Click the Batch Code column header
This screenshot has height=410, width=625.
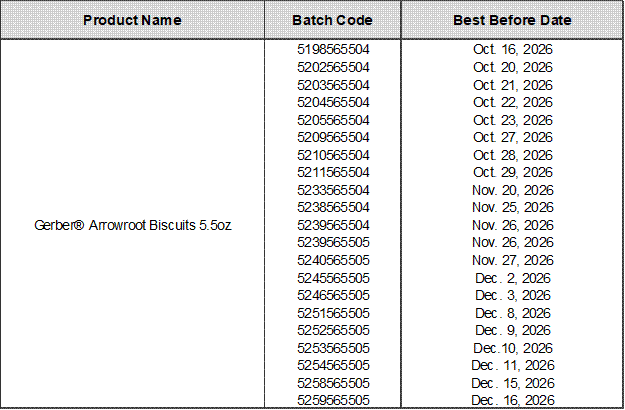click(333, 20)
